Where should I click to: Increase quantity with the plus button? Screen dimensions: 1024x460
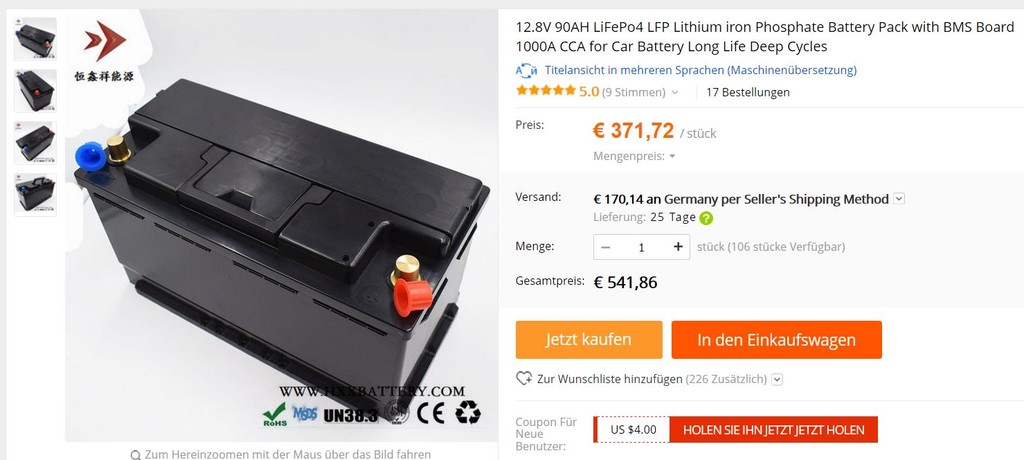point(678,247)
